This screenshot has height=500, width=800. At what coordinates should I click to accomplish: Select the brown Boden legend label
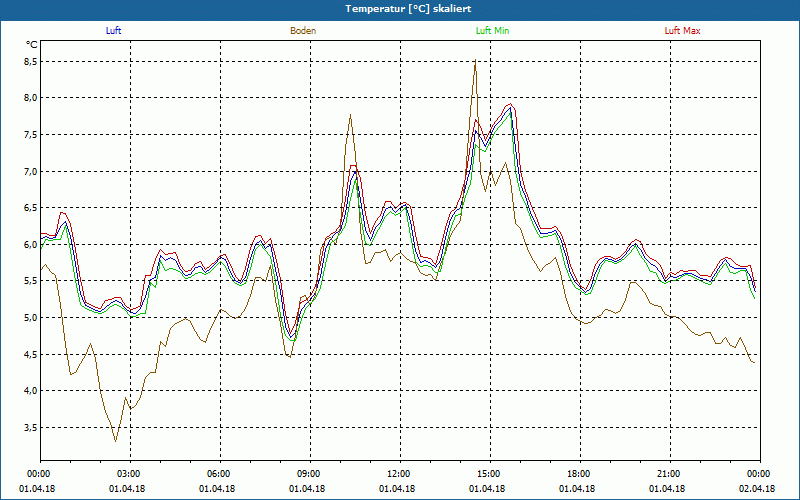[303, 31]
